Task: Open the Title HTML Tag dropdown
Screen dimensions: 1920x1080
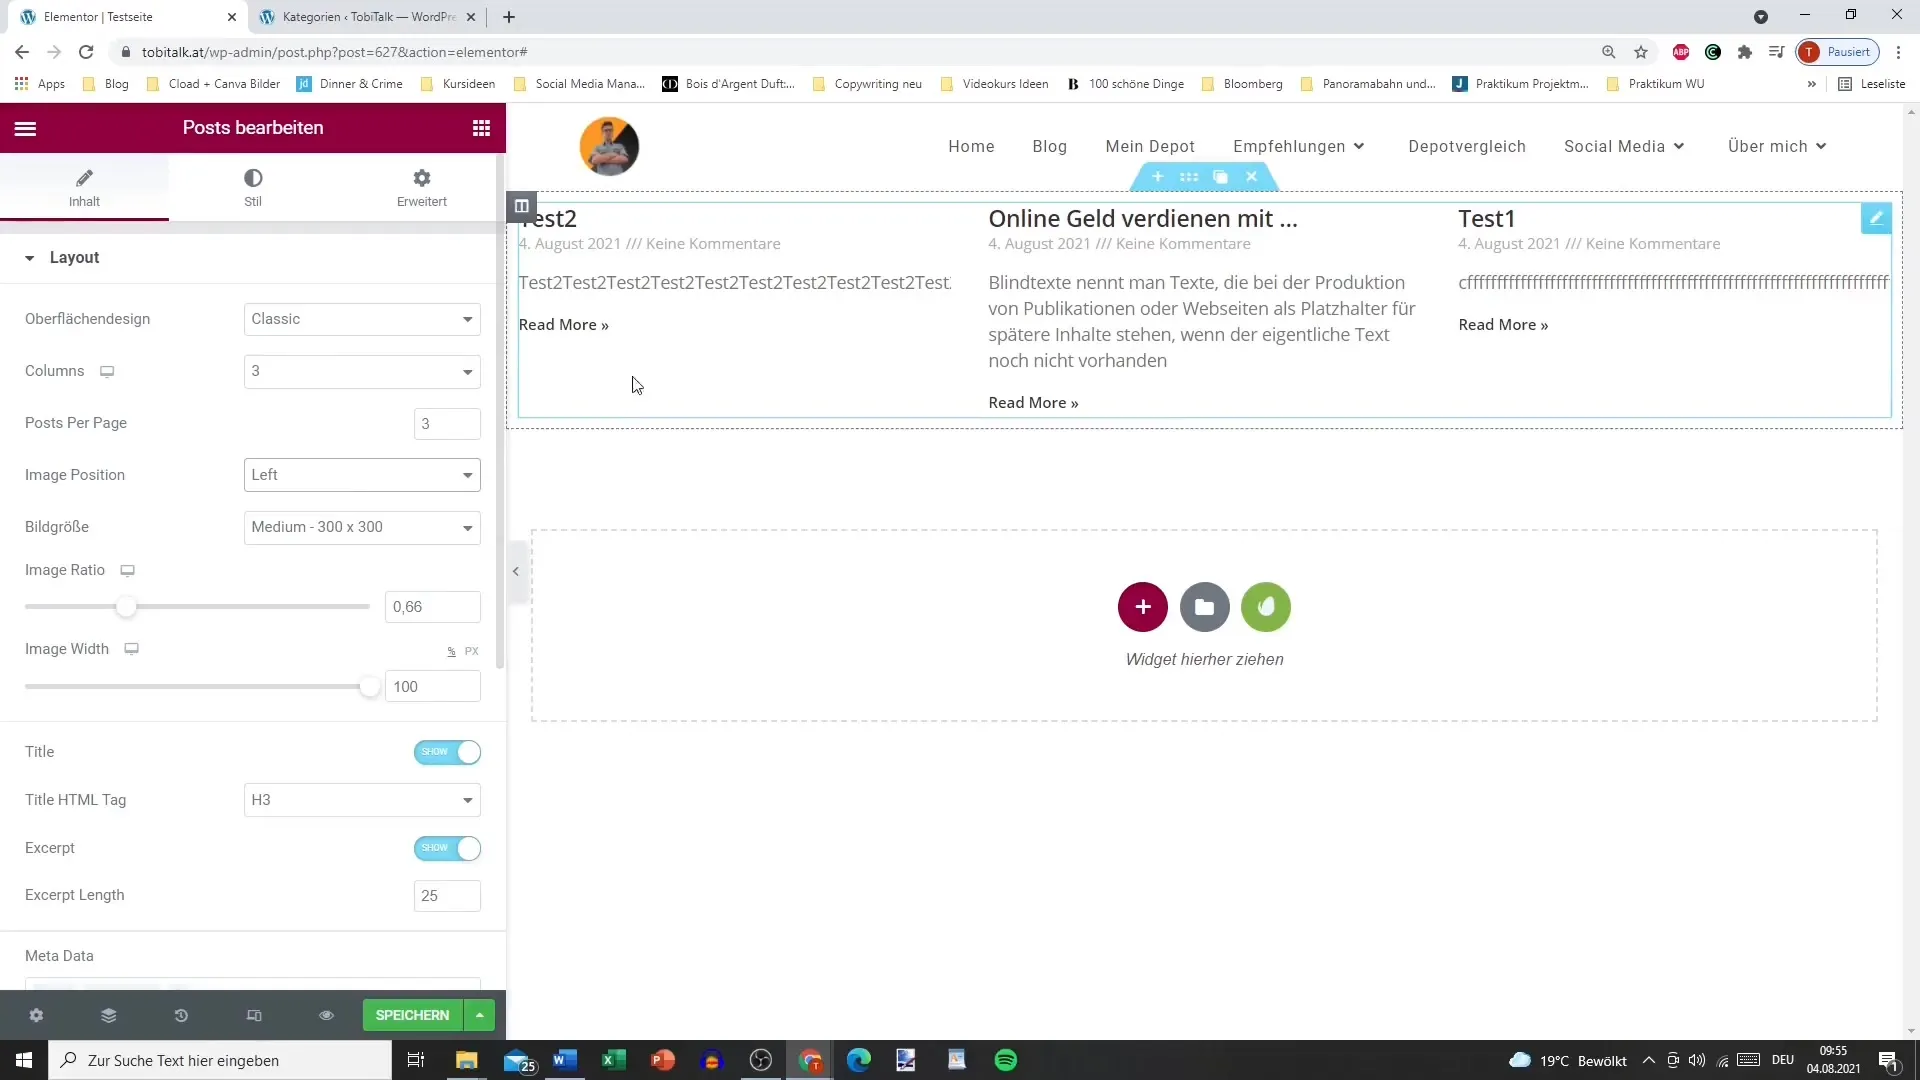Action: 362,800
